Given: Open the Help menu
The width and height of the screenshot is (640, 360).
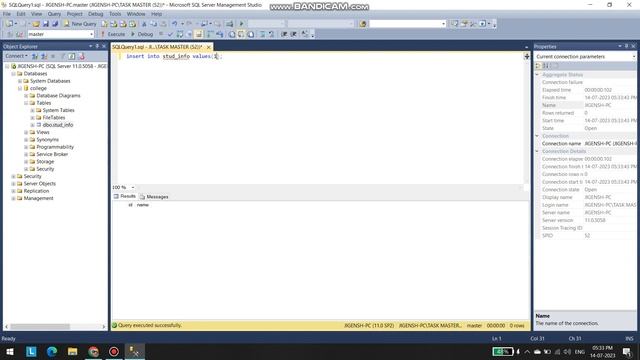Looking at the screenshot, I should (x=157, y=14).
